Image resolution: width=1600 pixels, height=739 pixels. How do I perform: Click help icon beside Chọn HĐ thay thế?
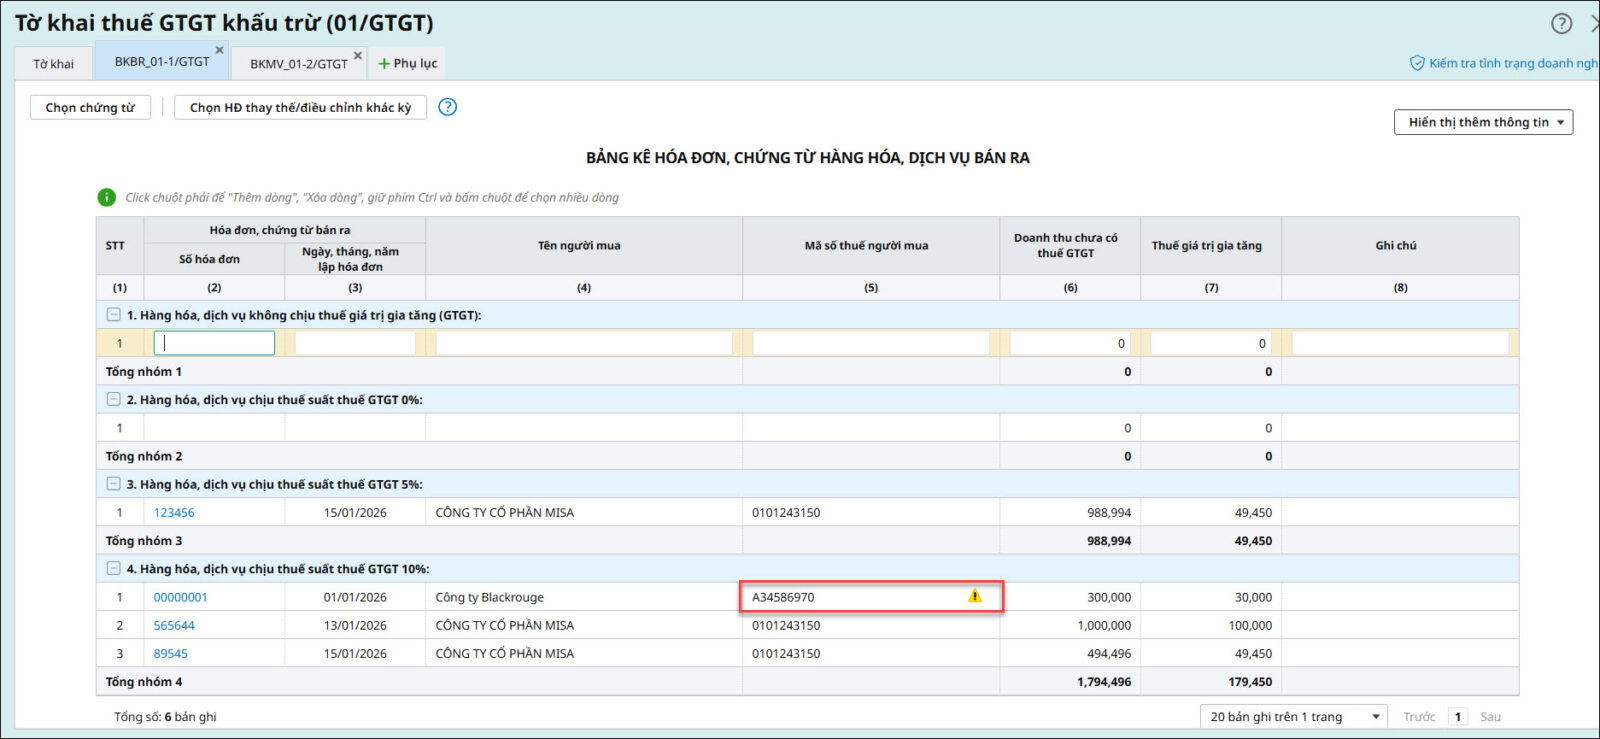448,107
